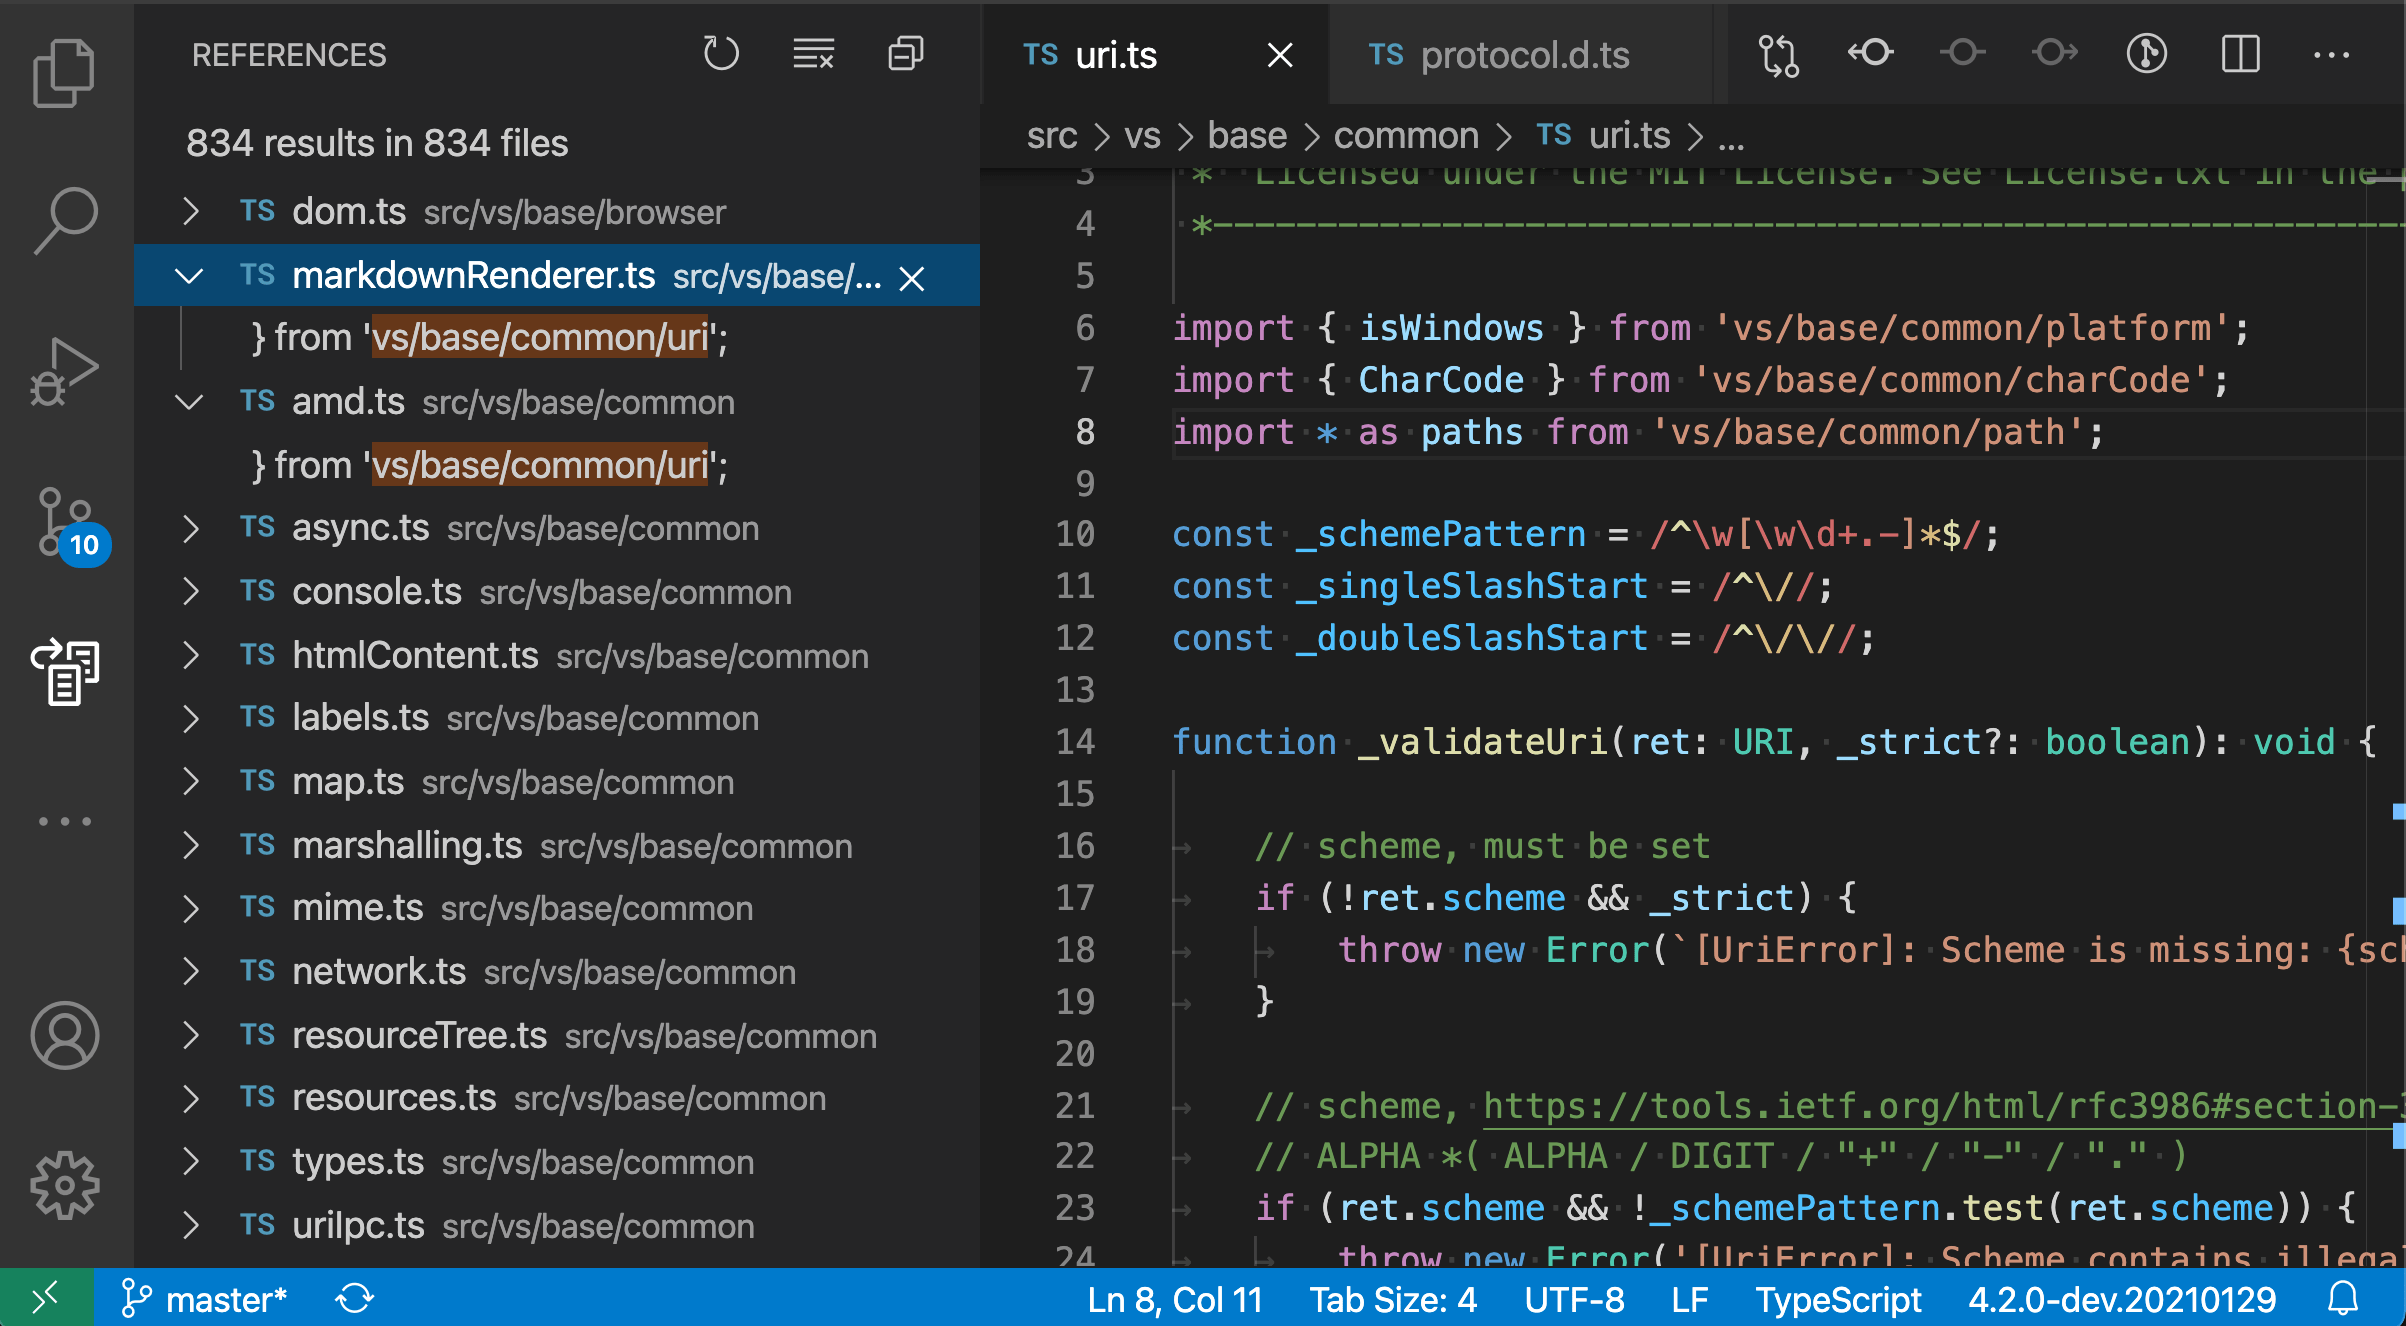Refresh the references results list
Screen dimensions: 2406x1326
(722, 54)
